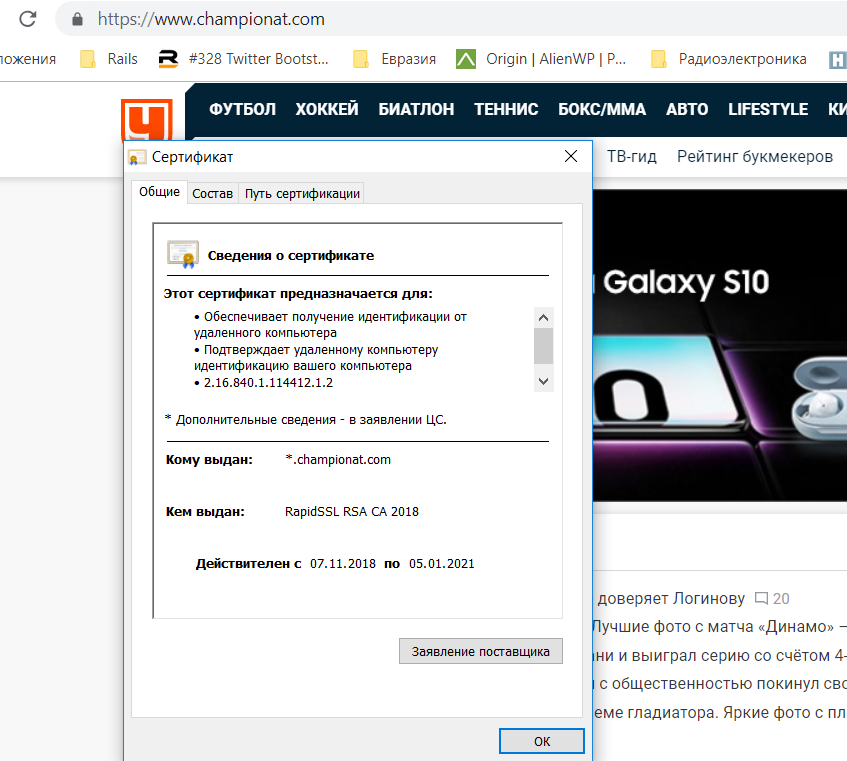Confirm the dialog with OK

[541, 741]
